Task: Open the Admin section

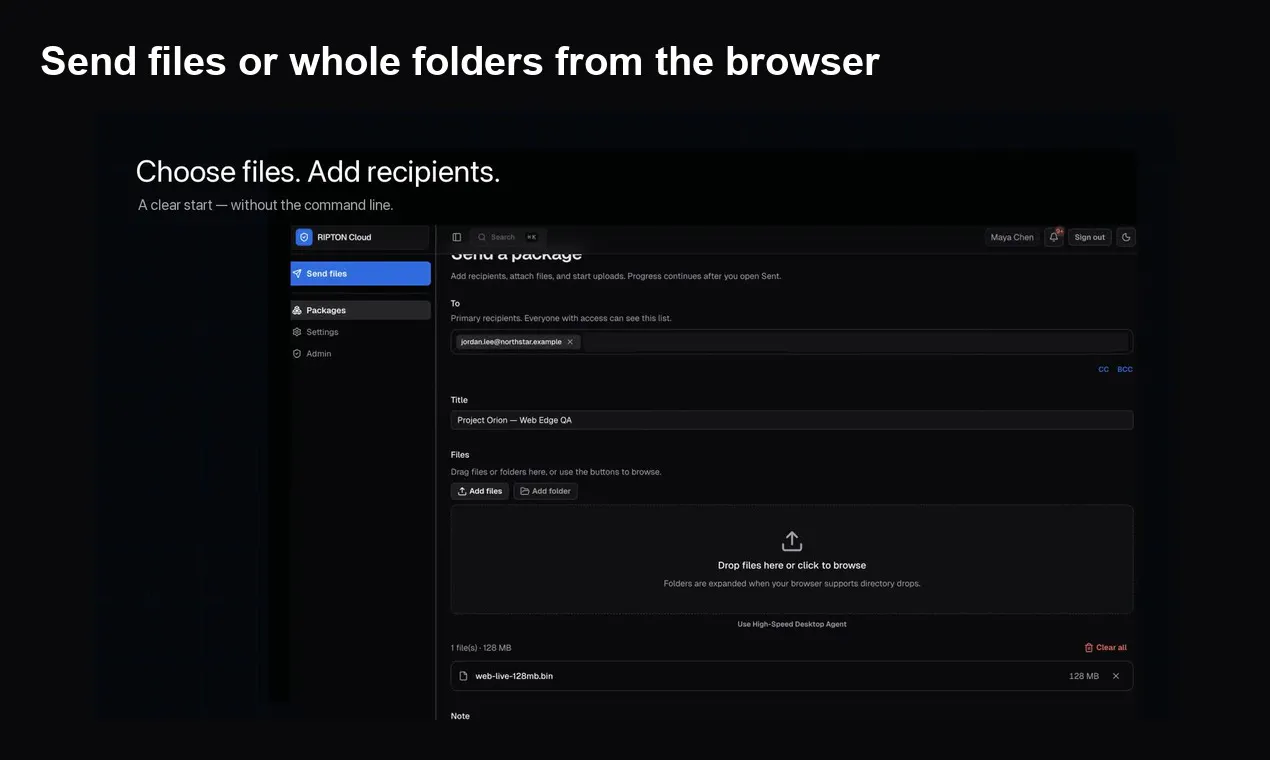Action: (361, 354)
